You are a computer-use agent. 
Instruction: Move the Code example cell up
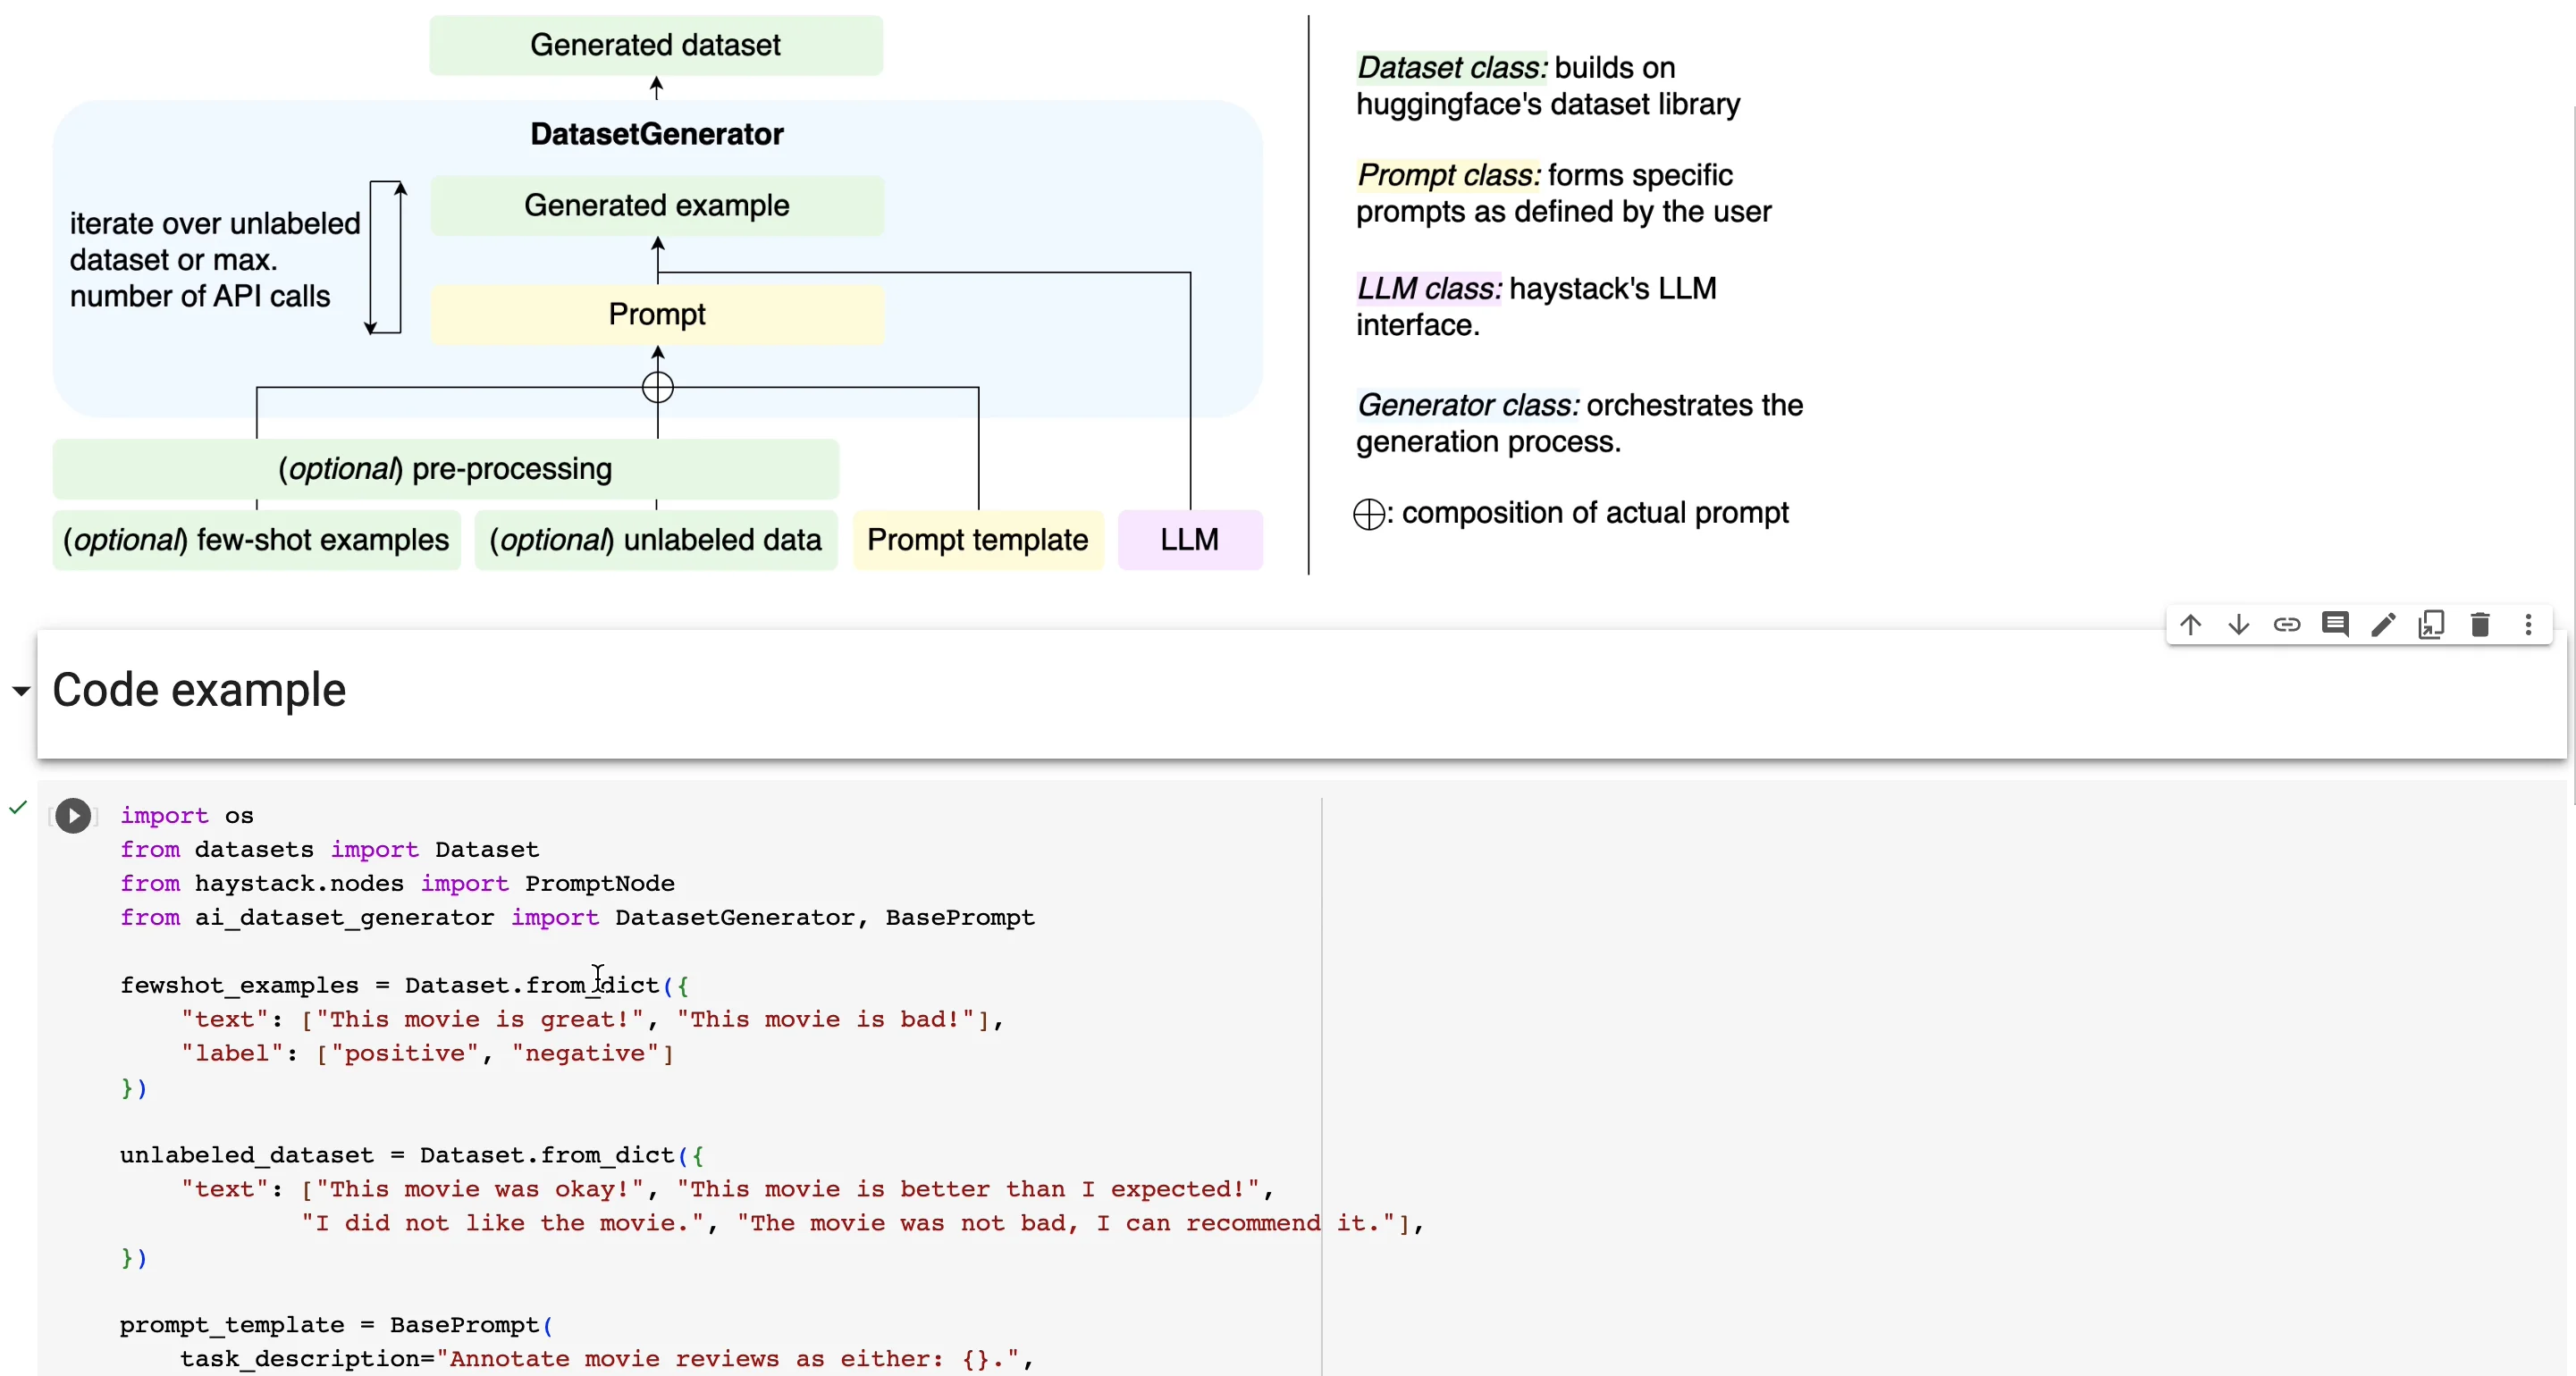click(x=2190, y=624)
